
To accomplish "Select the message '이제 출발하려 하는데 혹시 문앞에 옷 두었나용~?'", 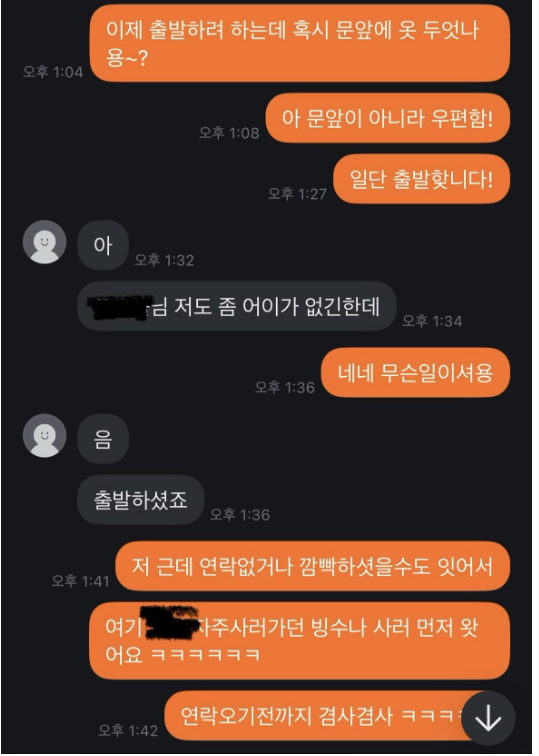I will coord(299,43).
